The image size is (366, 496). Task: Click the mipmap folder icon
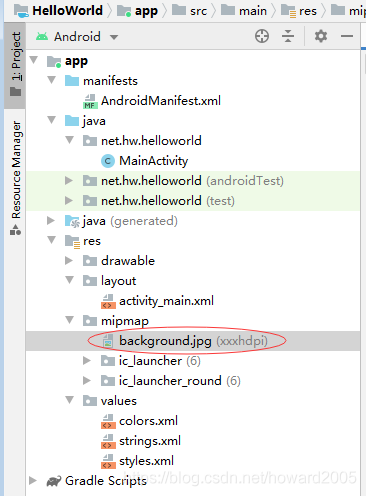(x=90, y=321)
